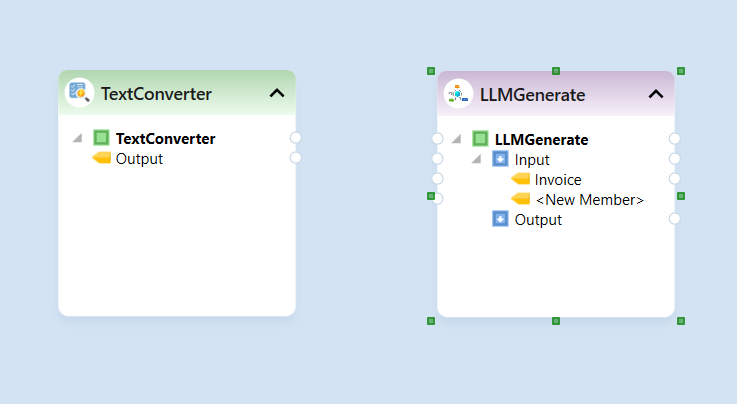Click output port of TextConverter Output row
The width and height of the screenshot is (737, 404).
tap(295, 157)
